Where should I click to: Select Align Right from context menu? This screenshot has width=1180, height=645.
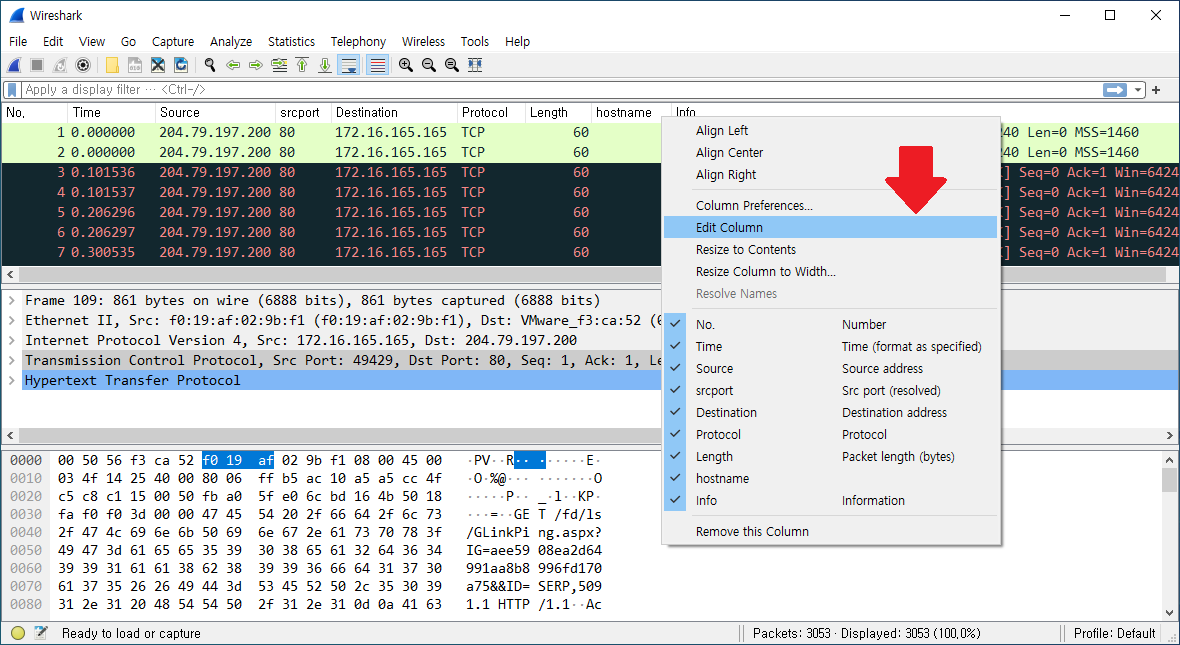click(830, 174)
